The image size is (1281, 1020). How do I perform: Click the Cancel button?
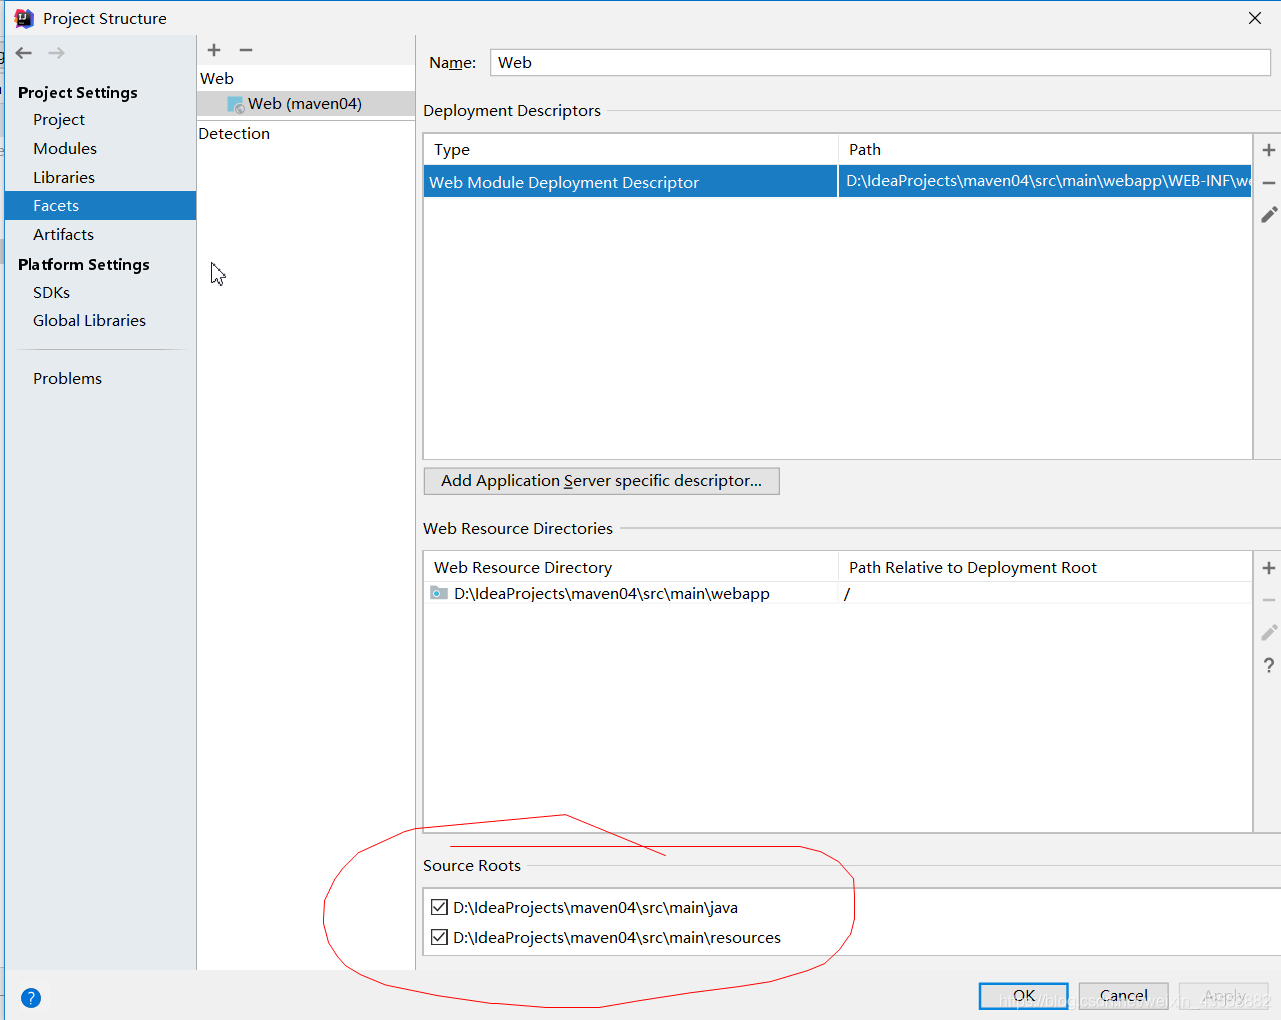pyautogui.click(x=1123, y=996)
